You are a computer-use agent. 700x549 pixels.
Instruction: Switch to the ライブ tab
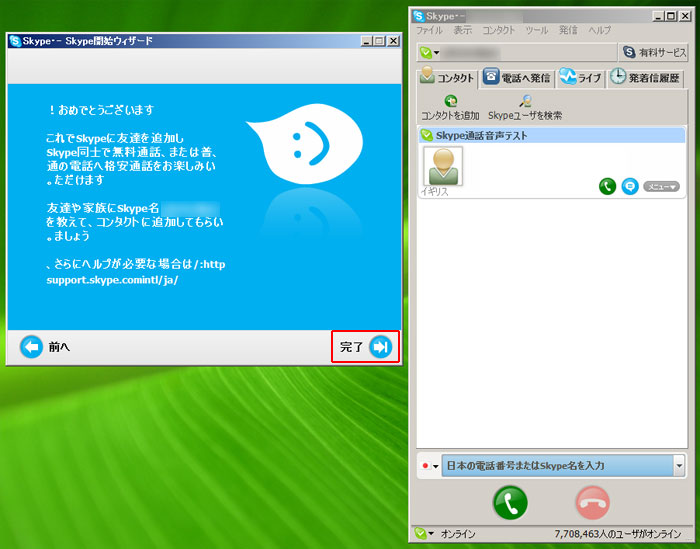tap(580, 78)
